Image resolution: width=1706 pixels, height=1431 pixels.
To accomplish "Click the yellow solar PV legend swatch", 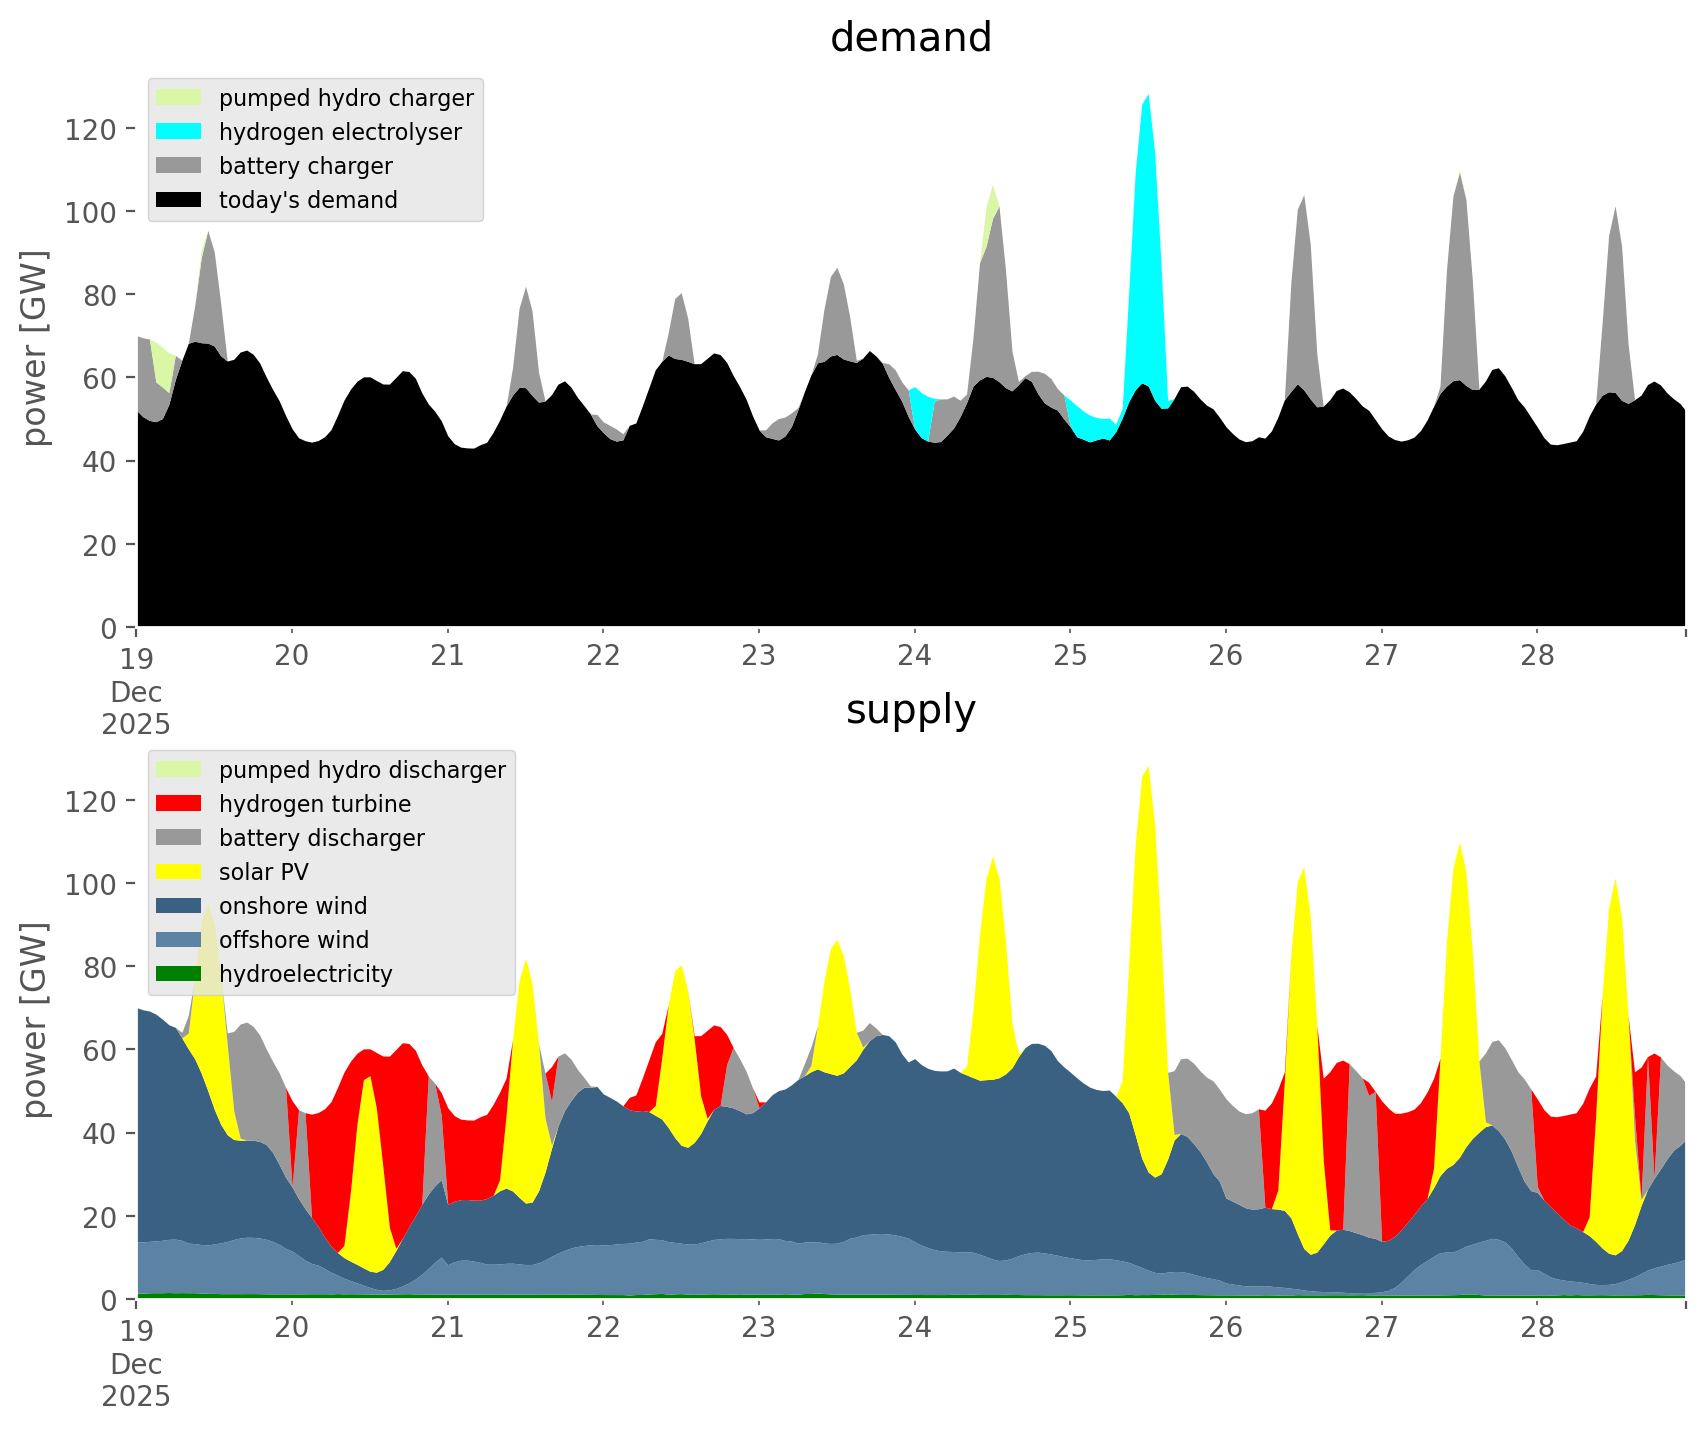I will point(179,872).
